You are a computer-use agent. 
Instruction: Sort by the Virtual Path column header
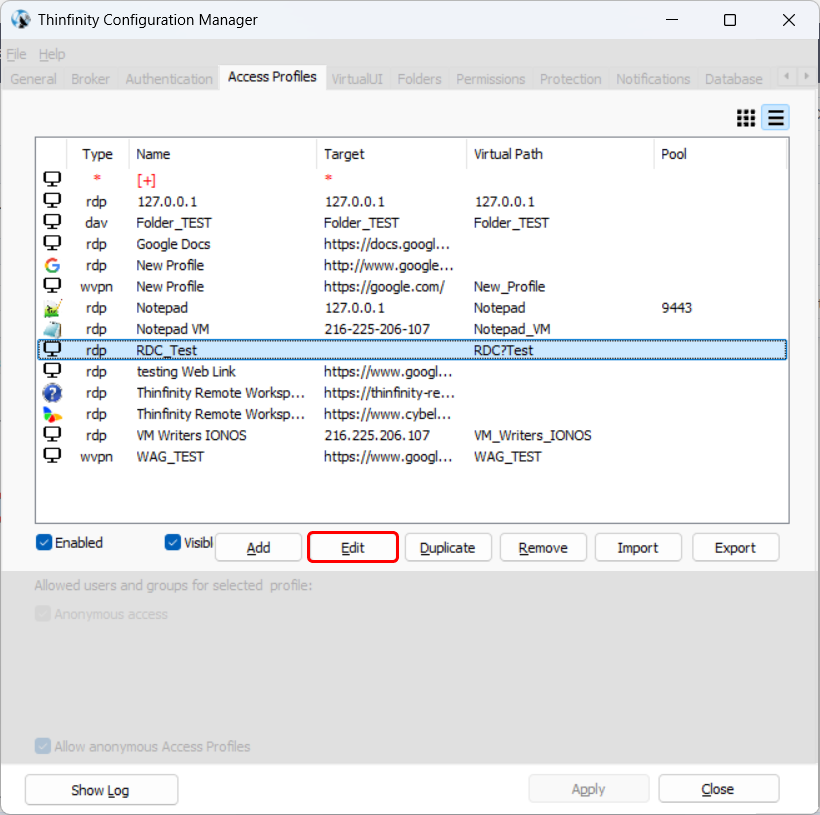(560, 154)
